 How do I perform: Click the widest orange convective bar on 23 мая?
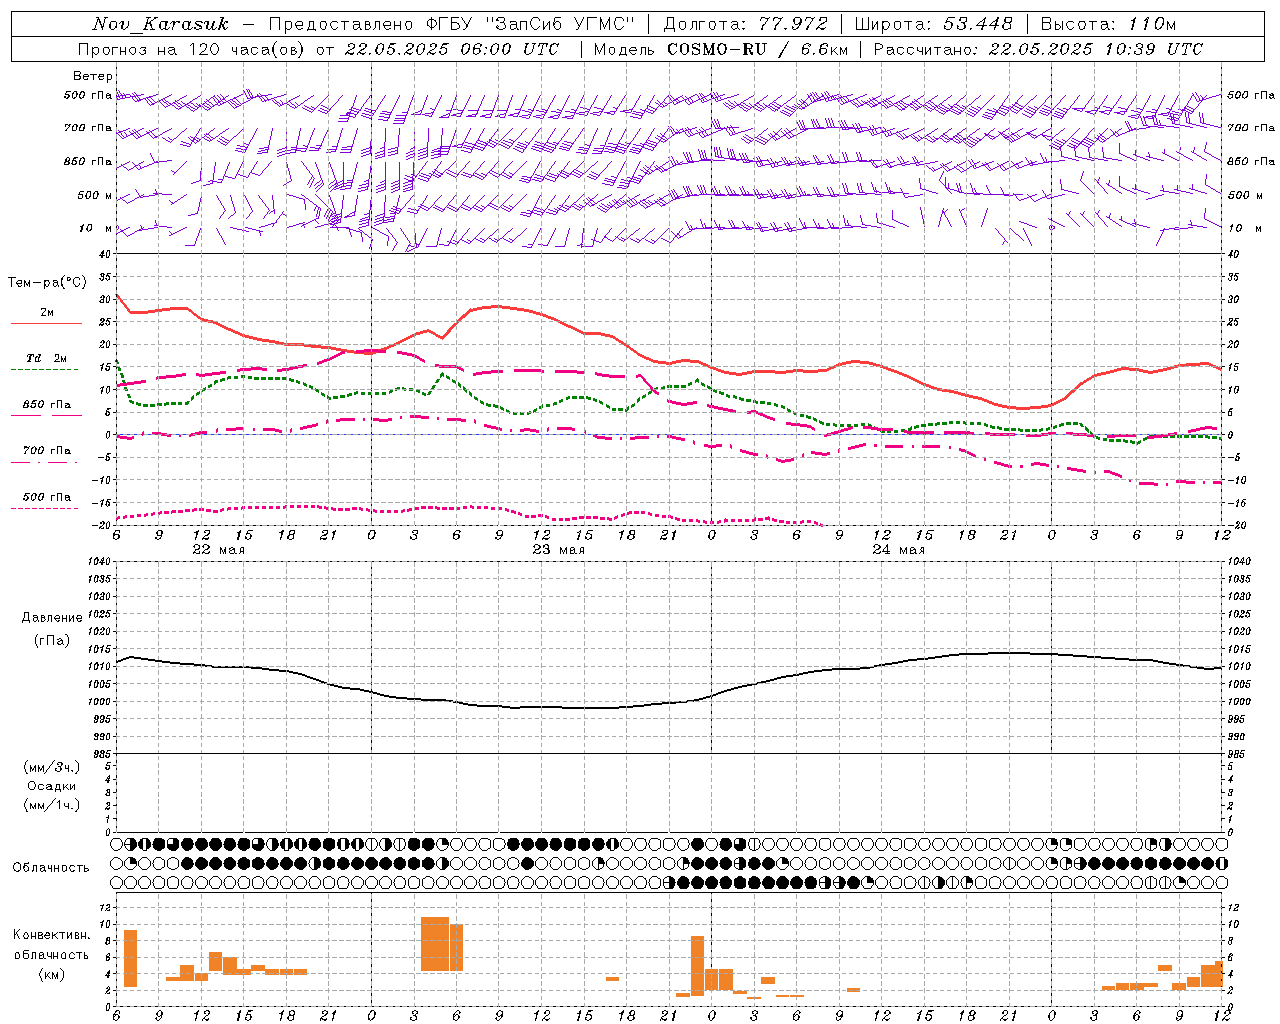click(x=435, y=944)
